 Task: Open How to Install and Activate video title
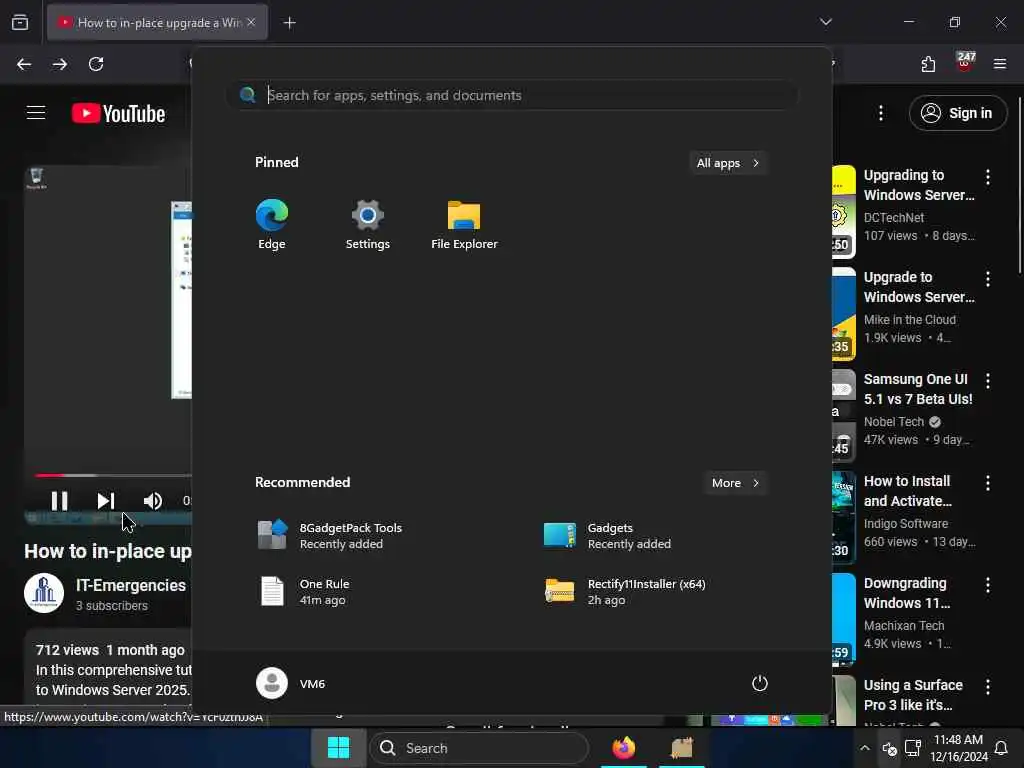pos(908,491)
